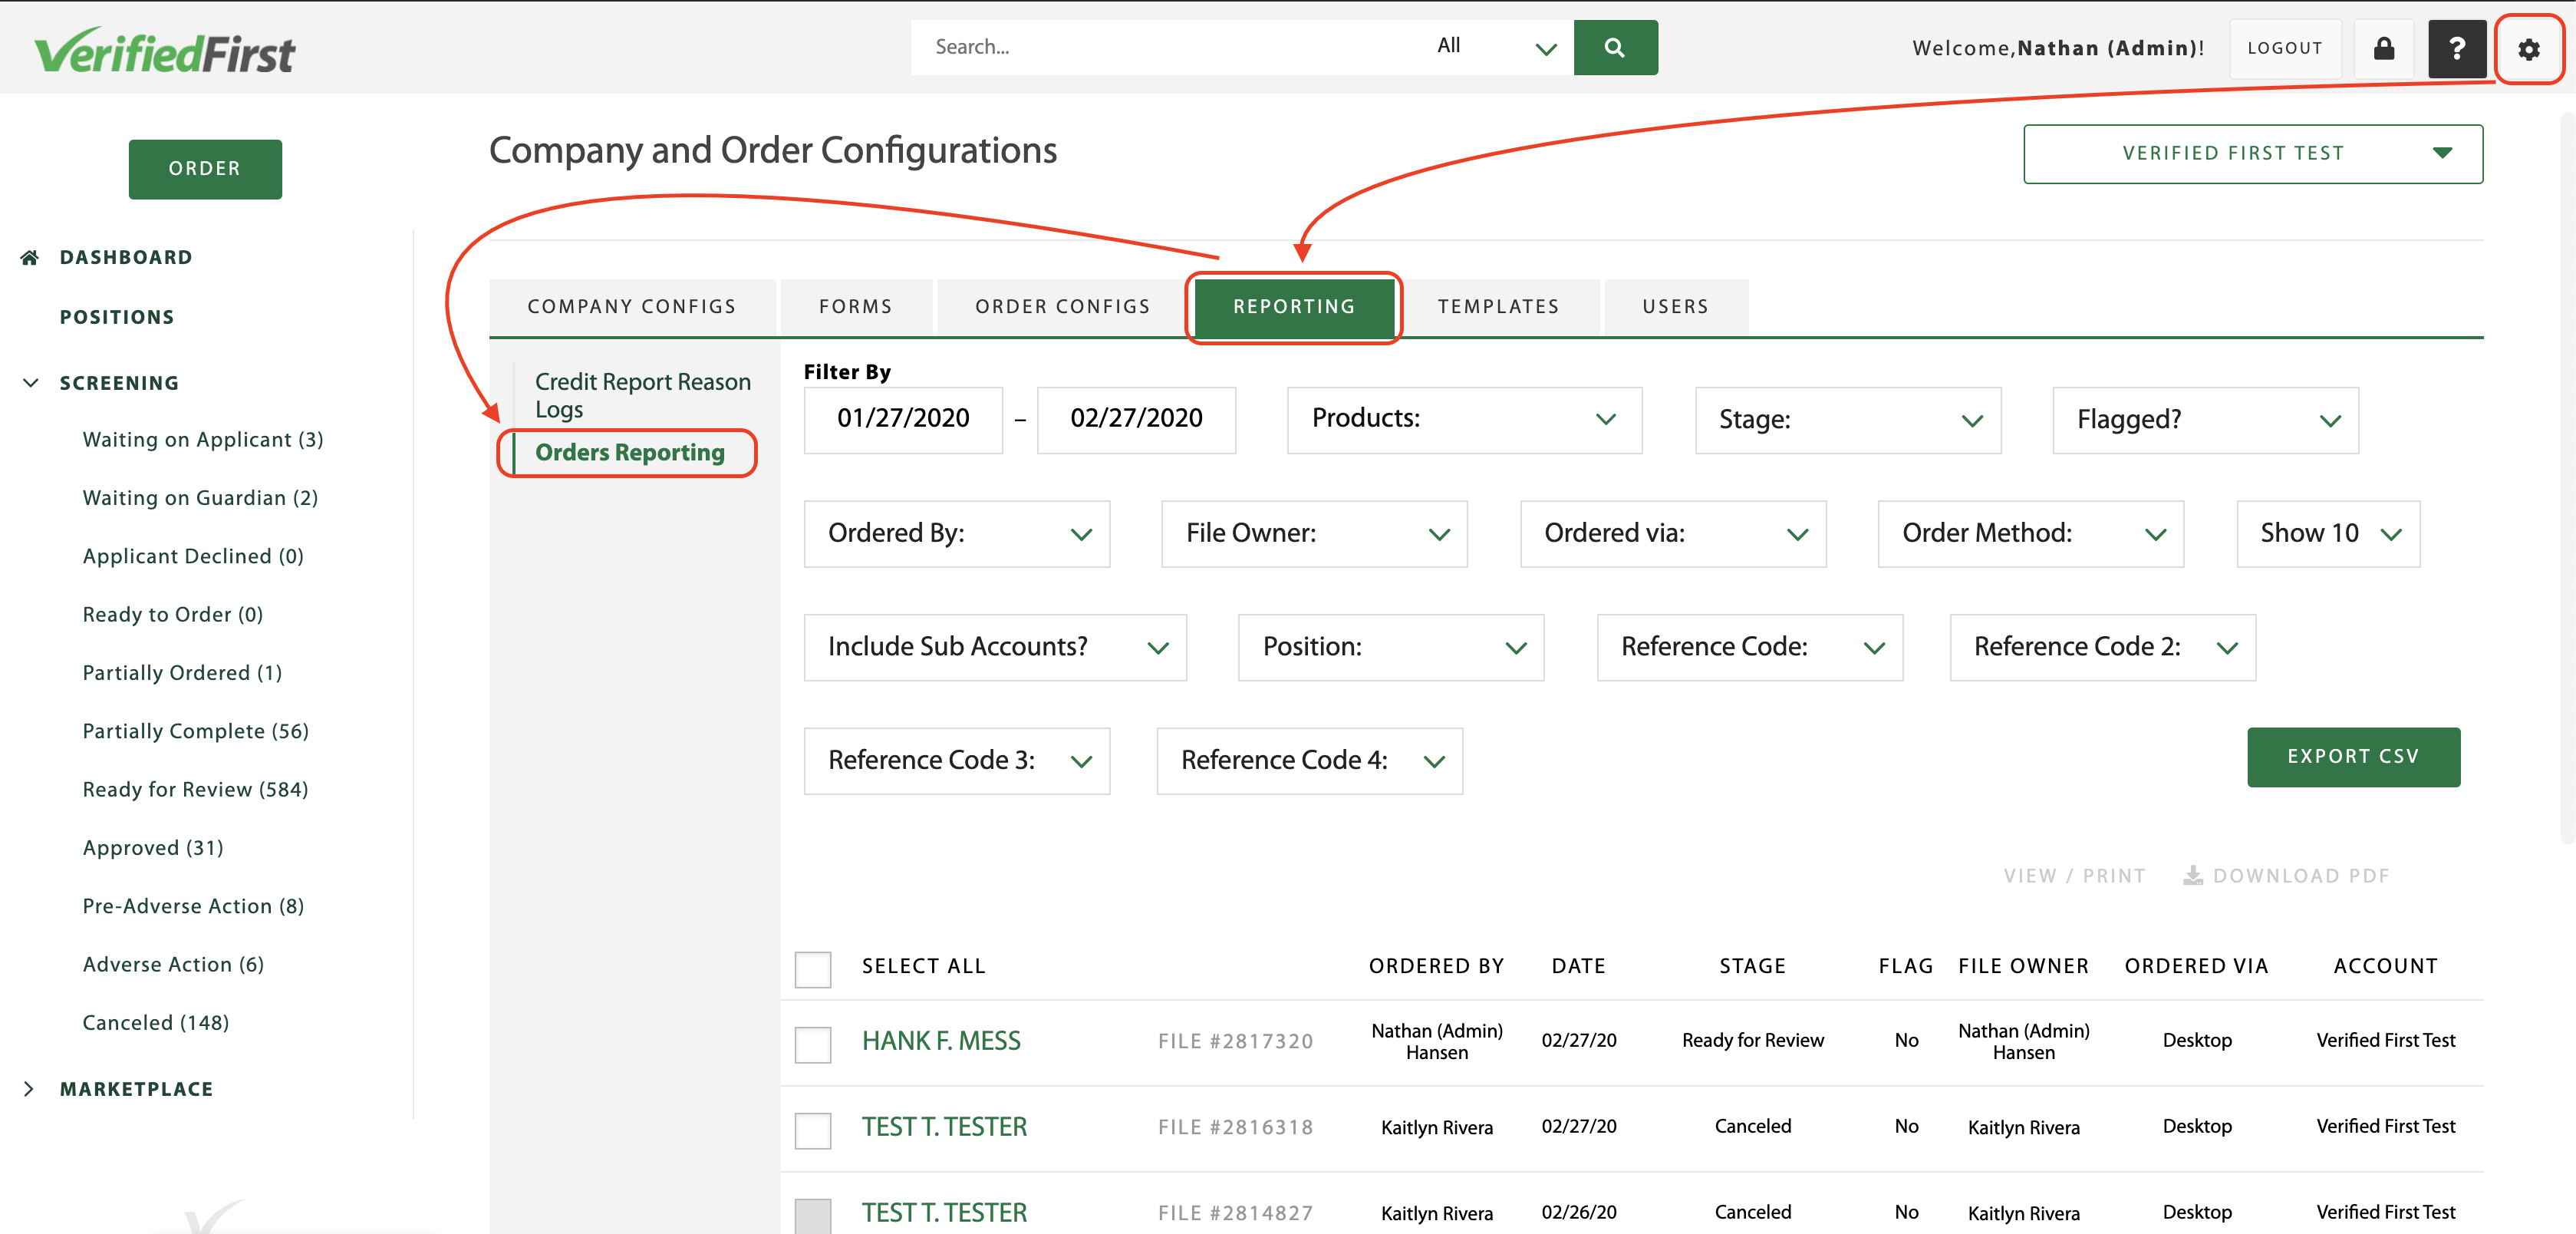
Task: Switch to the Users tab
Action: click(1676, 307)
